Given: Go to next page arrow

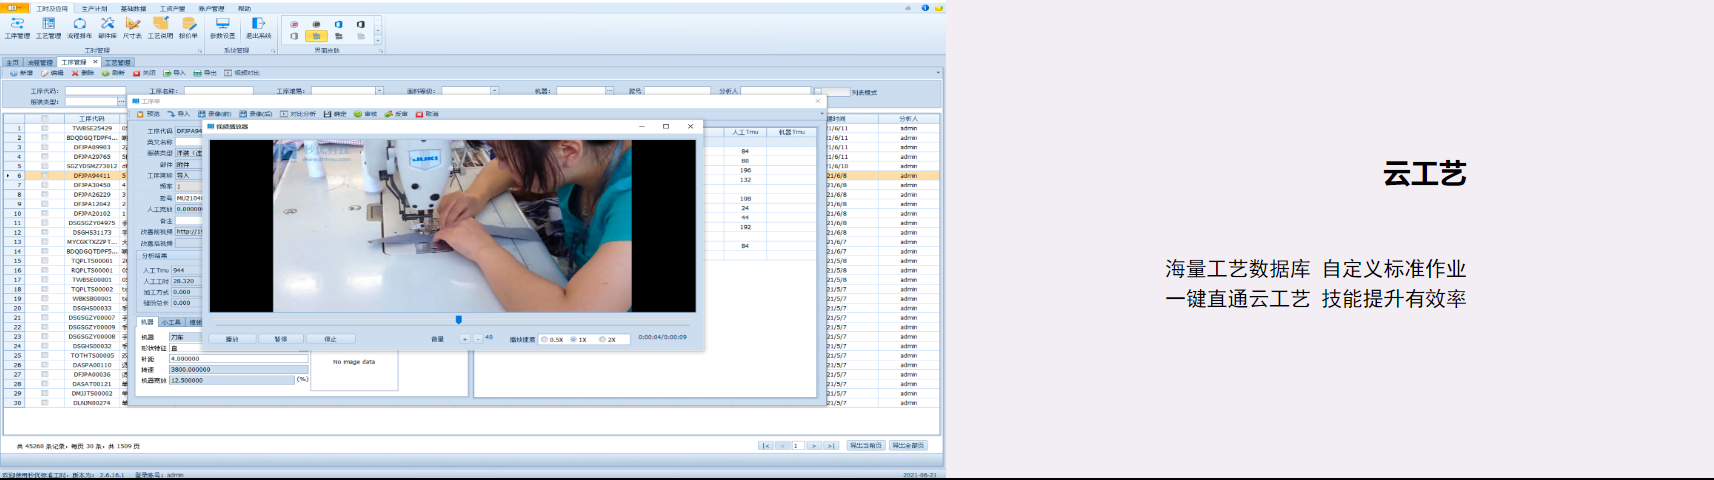Looking at the screenshot, I should point(814,445).
